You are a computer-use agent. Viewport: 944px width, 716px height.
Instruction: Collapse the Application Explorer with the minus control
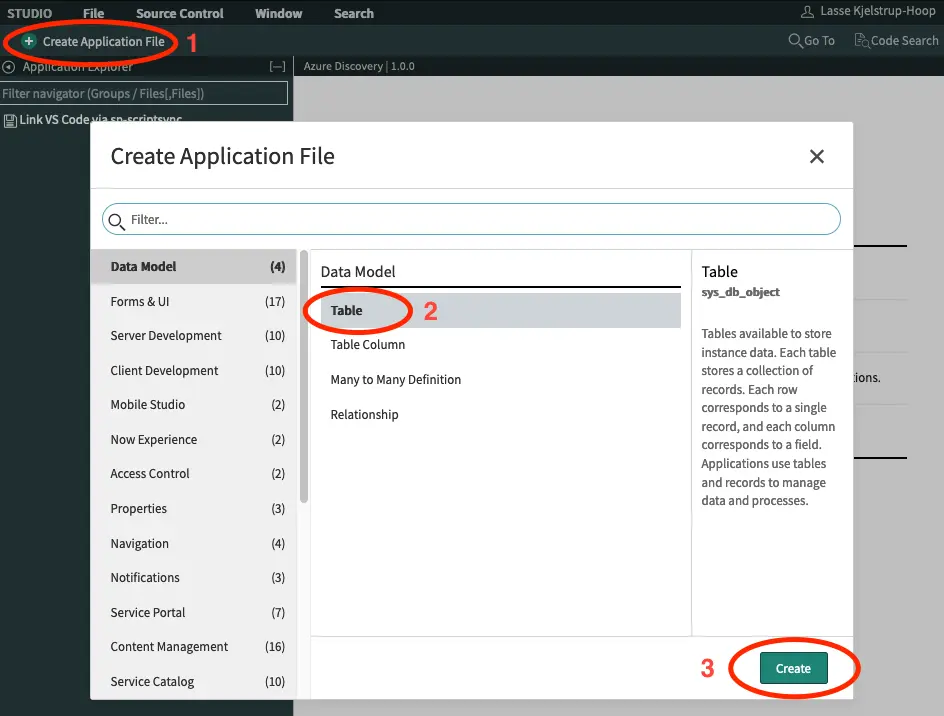coord(277,67)
